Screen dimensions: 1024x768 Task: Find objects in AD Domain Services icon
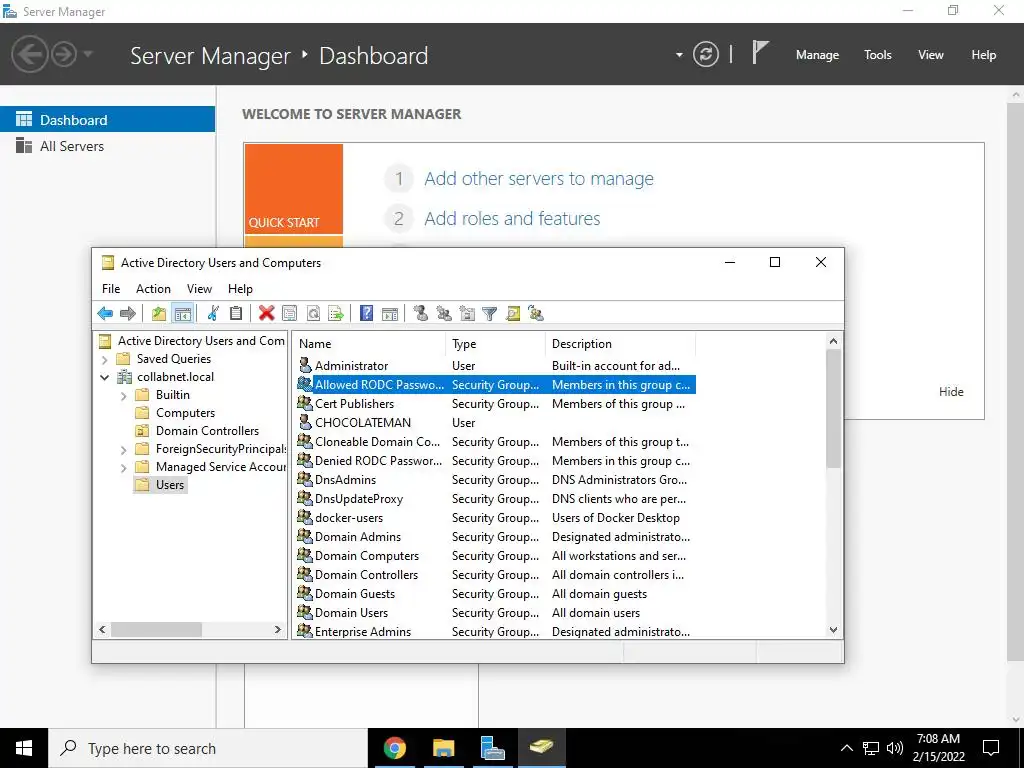[x=513, y=313]
